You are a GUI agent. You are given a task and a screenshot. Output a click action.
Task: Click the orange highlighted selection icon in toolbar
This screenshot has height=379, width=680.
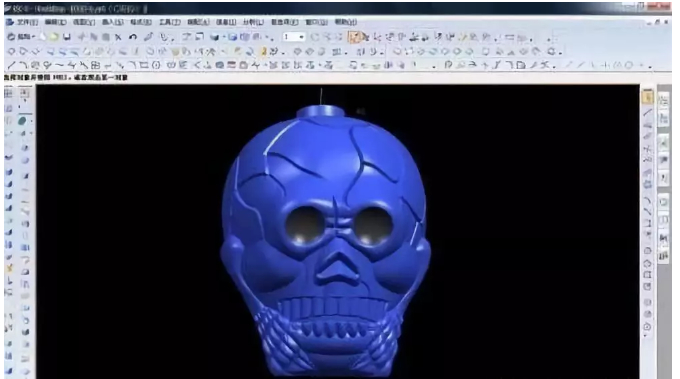coord(355,37)
